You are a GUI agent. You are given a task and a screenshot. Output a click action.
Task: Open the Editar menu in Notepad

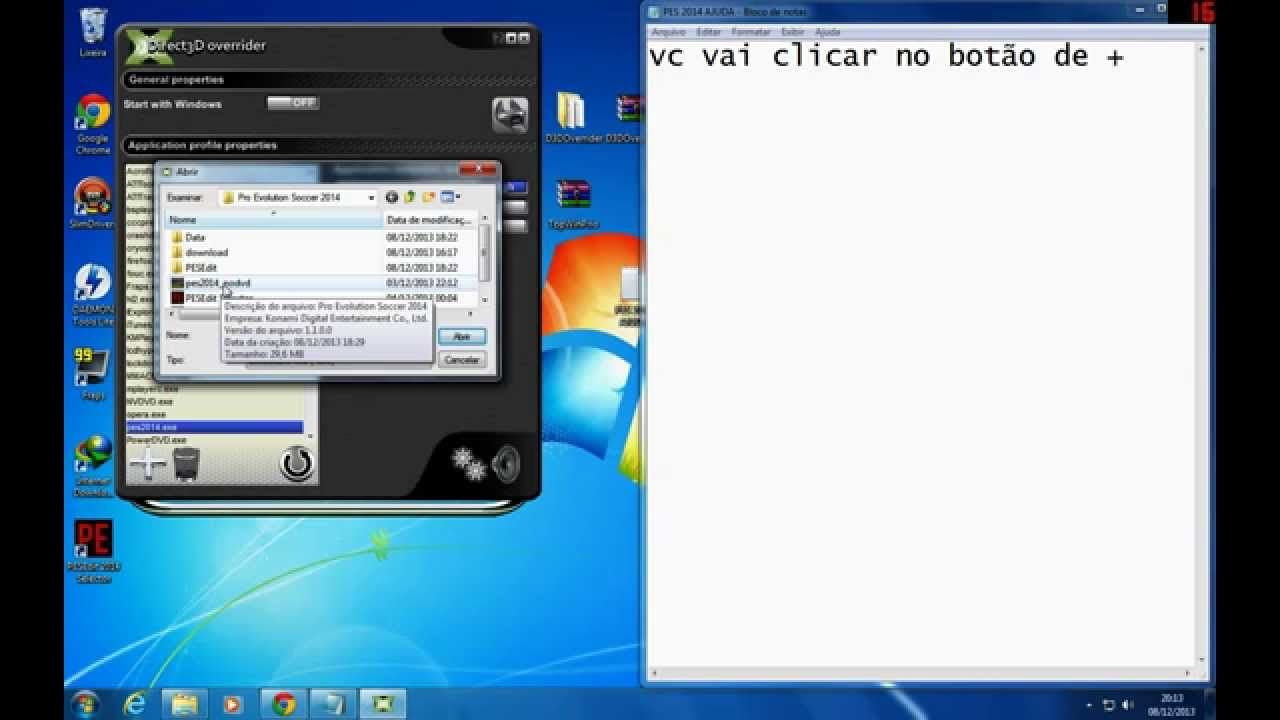708,32
